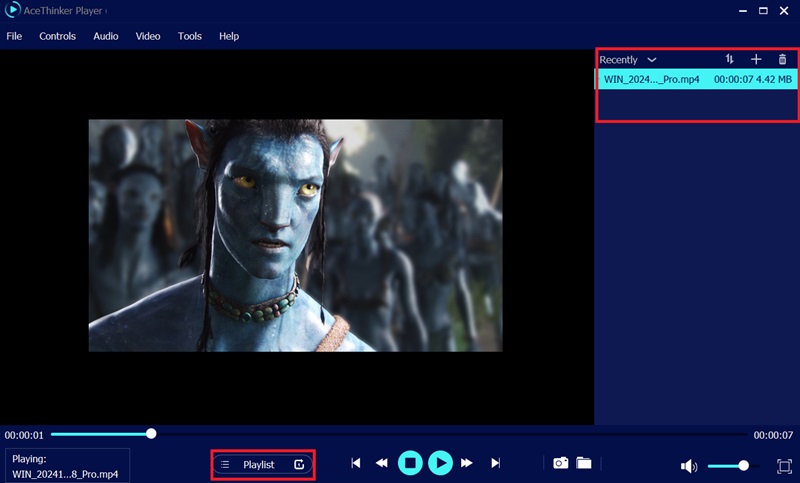Screen dimensions: 800x483
Task: Open the Tools menu
Action: point(189,36)
